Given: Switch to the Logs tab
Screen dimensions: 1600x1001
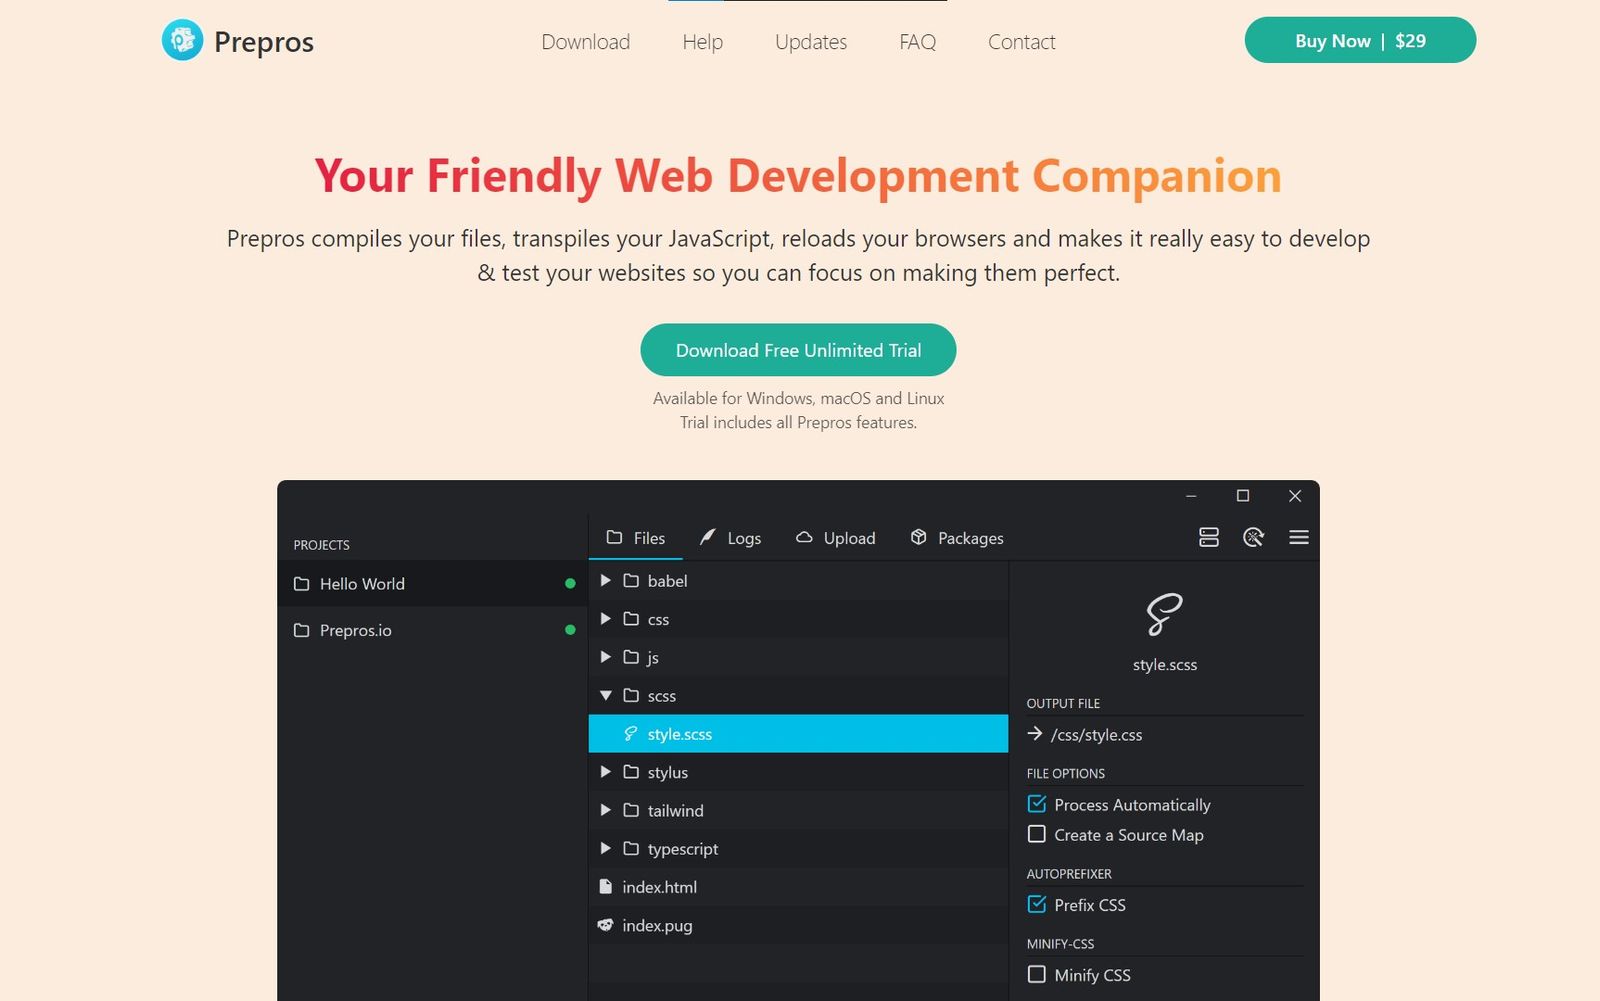Looking at the screenshot, I should coord(730,538).
